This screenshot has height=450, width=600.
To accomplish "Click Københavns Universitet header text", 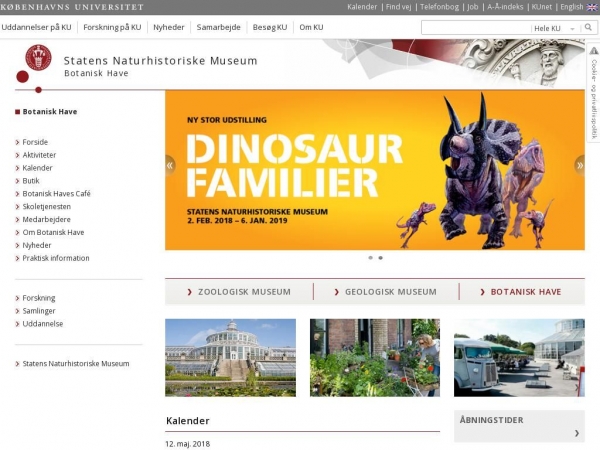I will click(x=72, y=7).
